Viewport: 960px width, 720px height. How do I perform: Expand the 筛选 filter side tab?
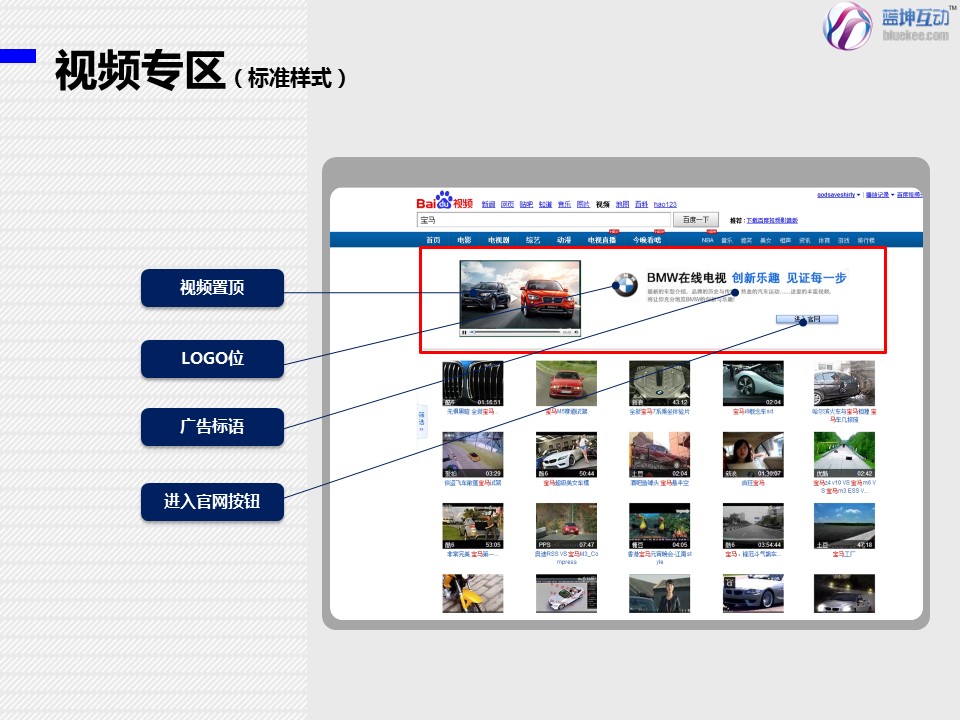point(421,421)
